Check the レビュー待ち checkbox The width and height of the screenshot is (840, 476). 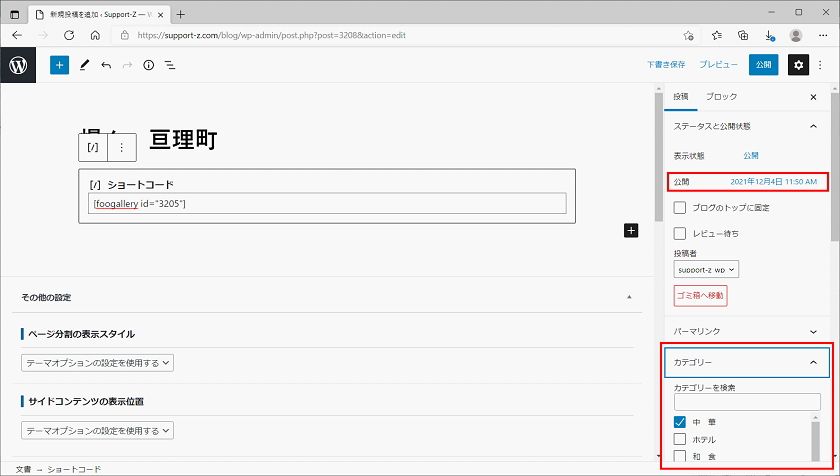(x=680, y=234)
